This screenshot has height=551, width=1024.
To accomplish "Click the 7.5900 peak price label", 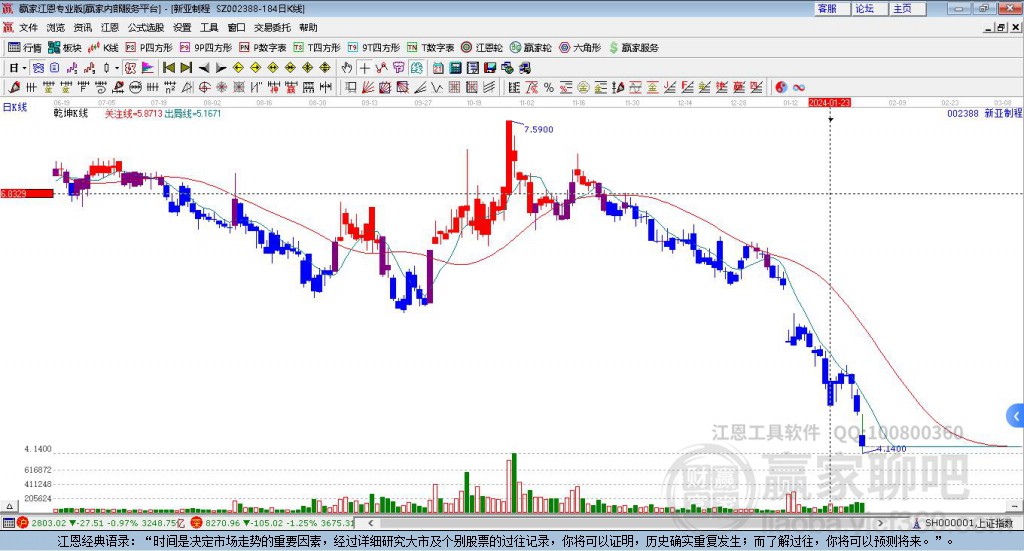I will (x=539, y=129).
